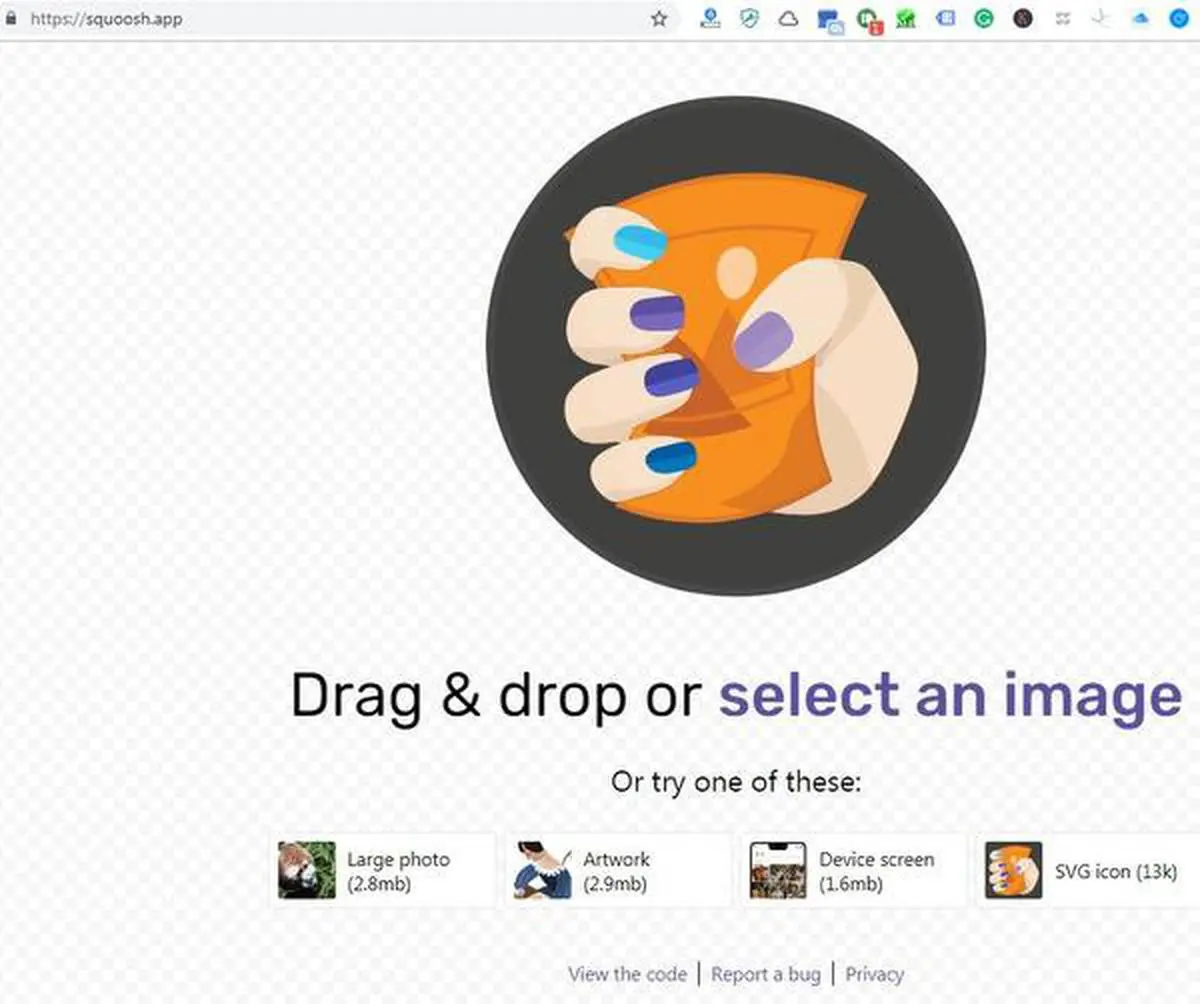Image resolution: width=1200 pixels, height=1004 pixels.
Task: Click the 'select an image' link
Action: tap(950, 694)
